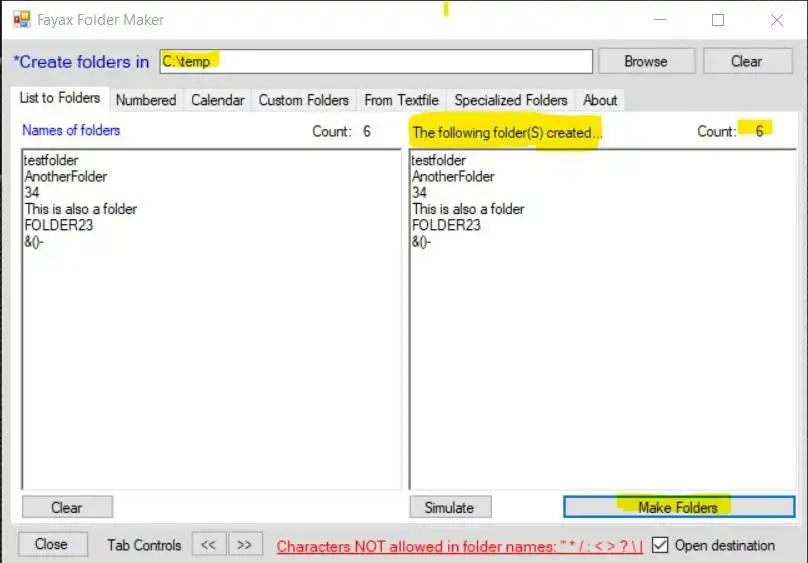Click the Close button at bottom left
The image size is (808, 563).
pos(53,544)
